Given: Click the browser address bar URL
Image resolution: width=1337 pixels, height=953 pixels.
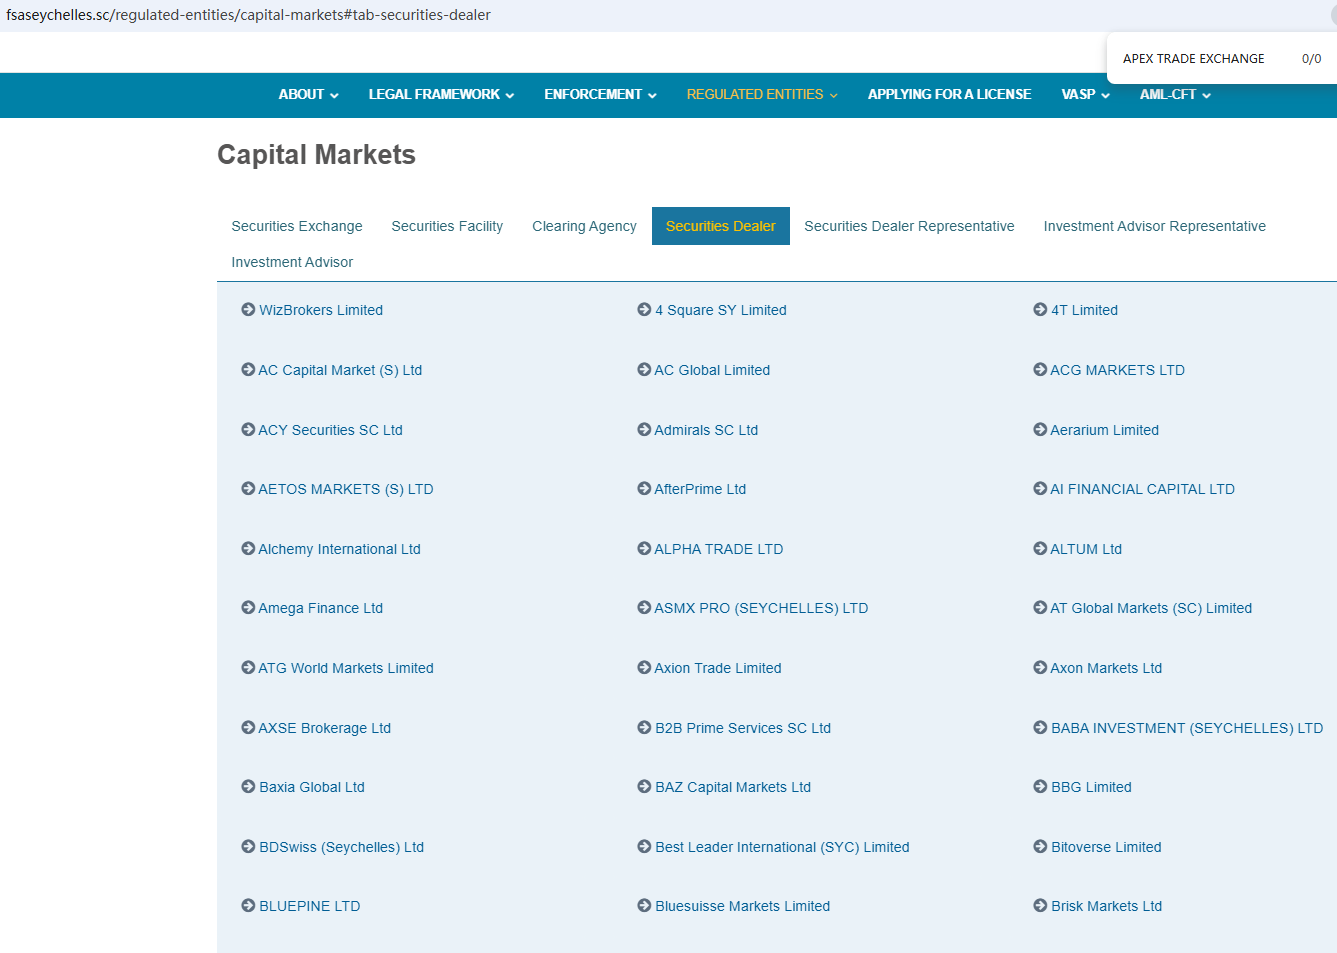Looking at the screenshot, I should click(248, 15).
